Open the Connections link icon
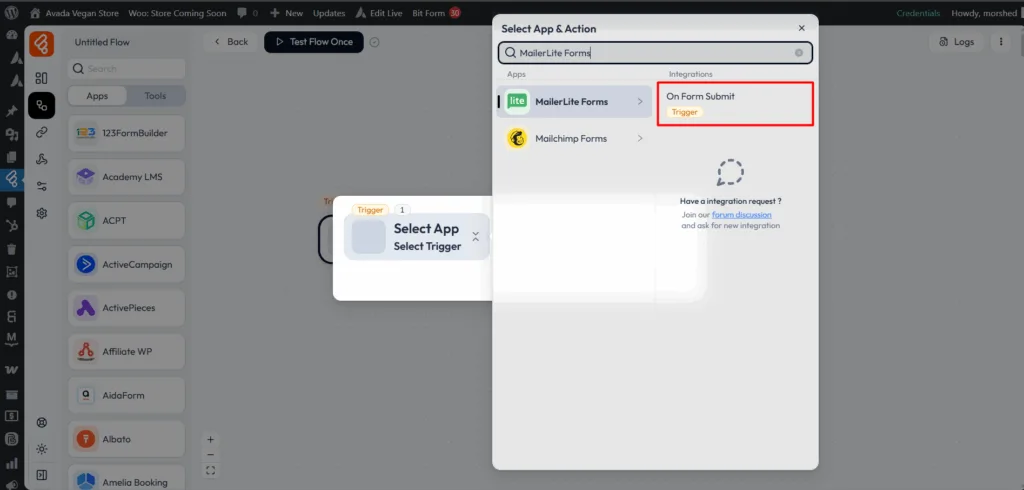Viewport: 1024px width, 490px height. (x=42, y=132)
